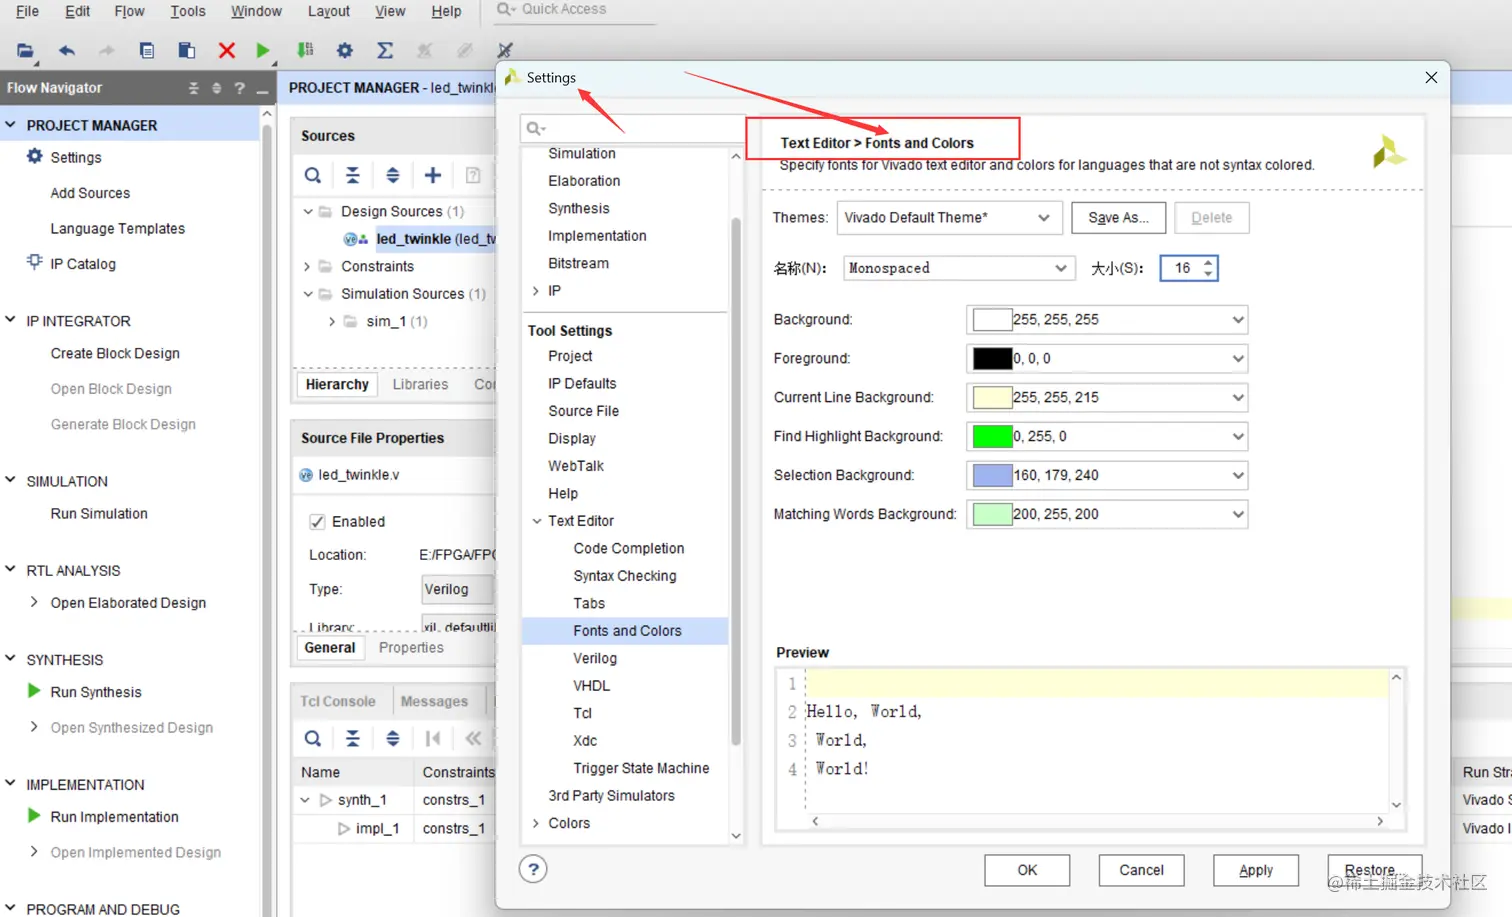
Task: Expand all in Flow Navigator header
Action: tap(217, 88)
